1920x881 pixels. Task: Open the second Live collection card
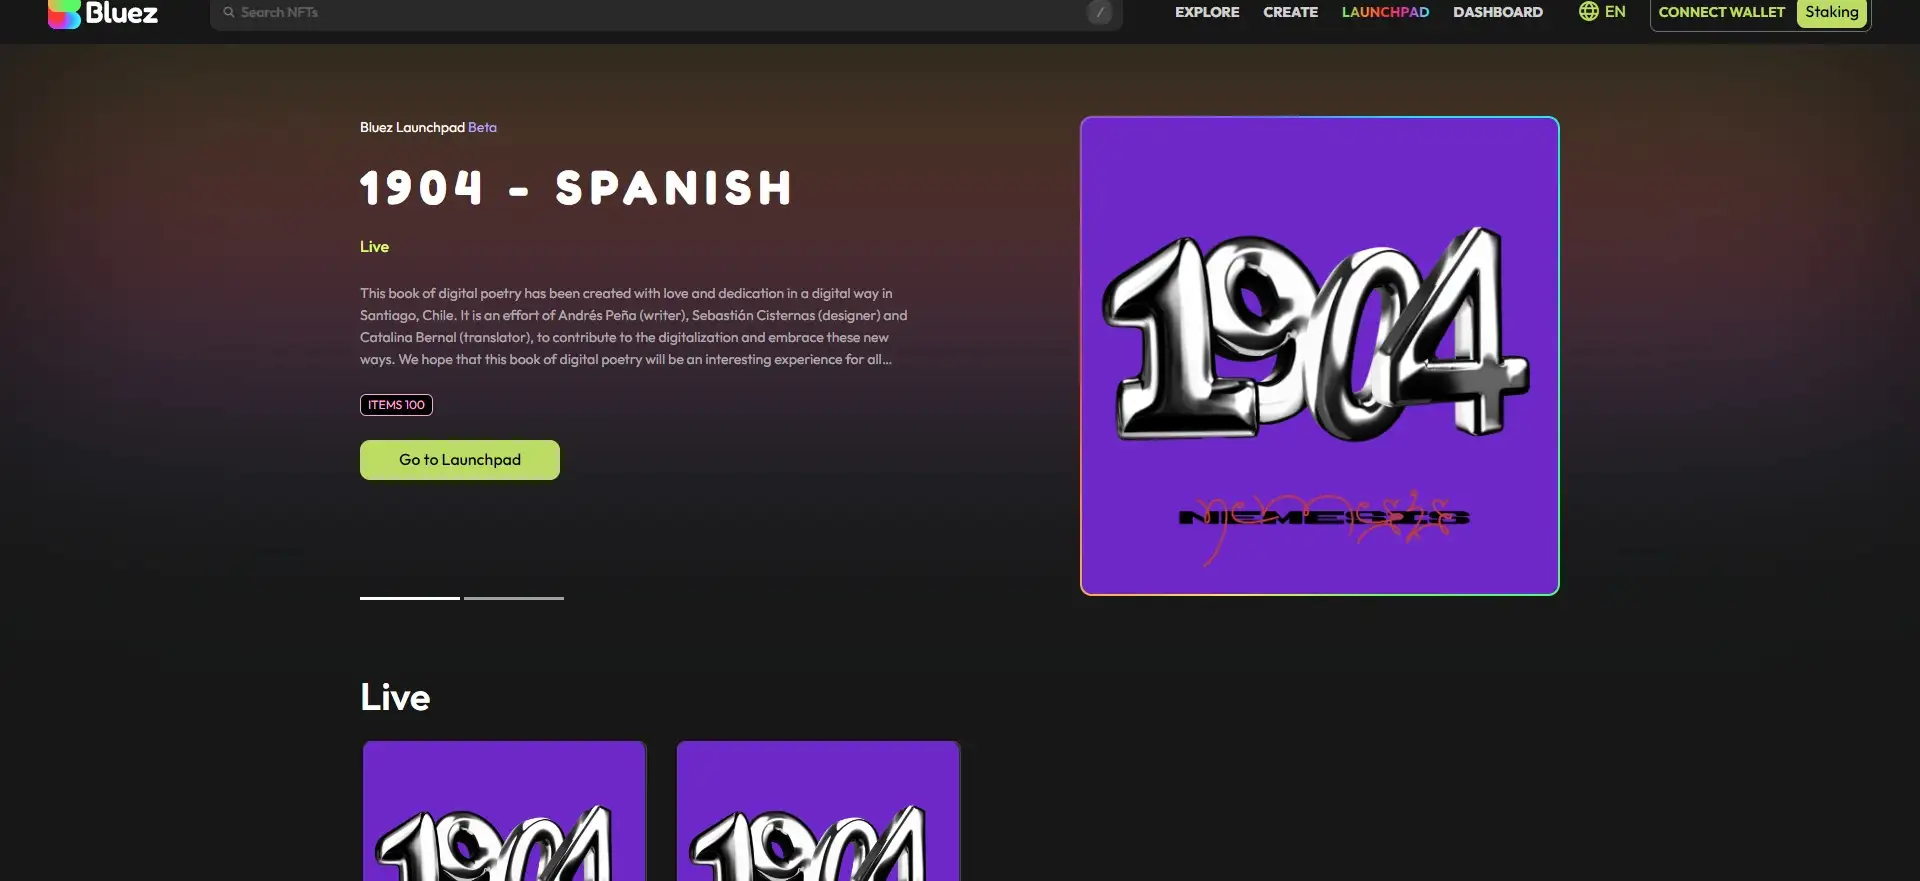point(818,810)
